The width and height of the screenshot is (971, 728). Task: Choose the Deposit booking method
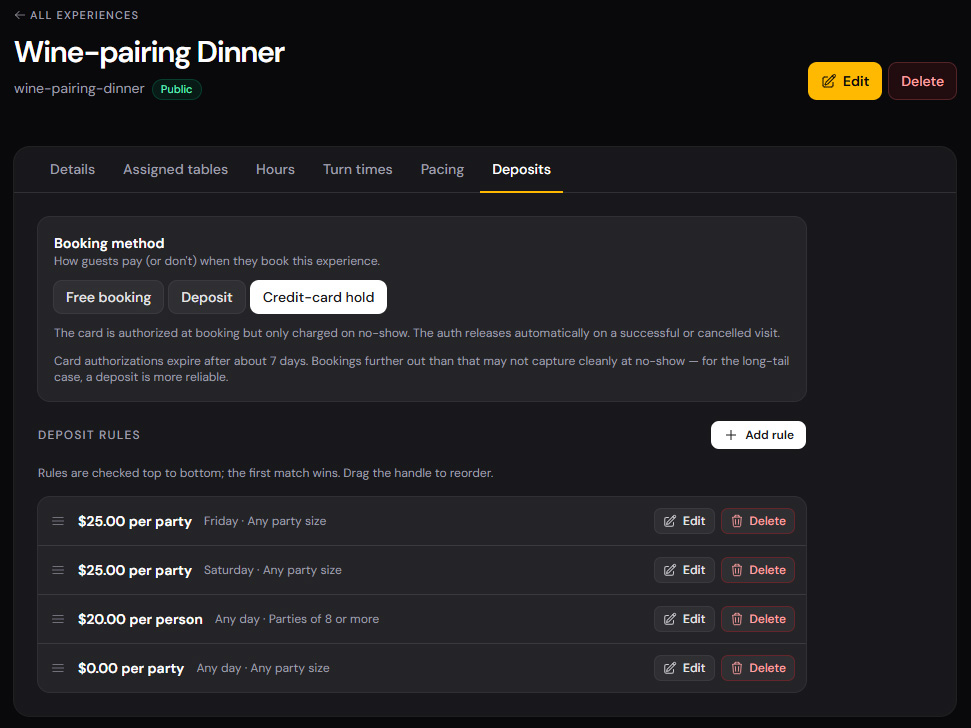(207, 297)
